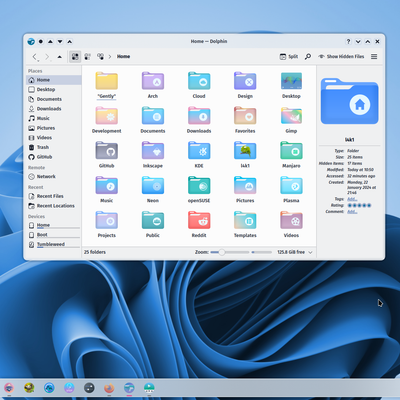Screen dimensions: 400x400
Task: Switch to Icons view mode
Action: 75,56
